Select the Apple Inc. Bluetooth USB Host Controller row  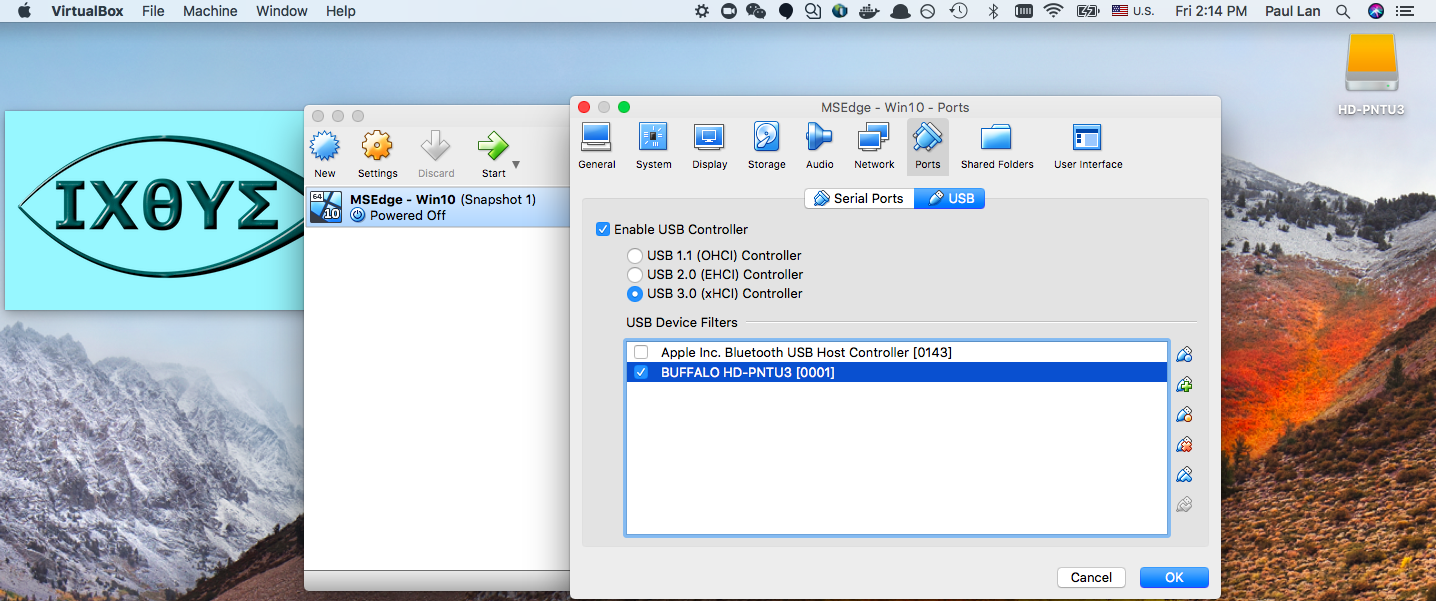897,352
